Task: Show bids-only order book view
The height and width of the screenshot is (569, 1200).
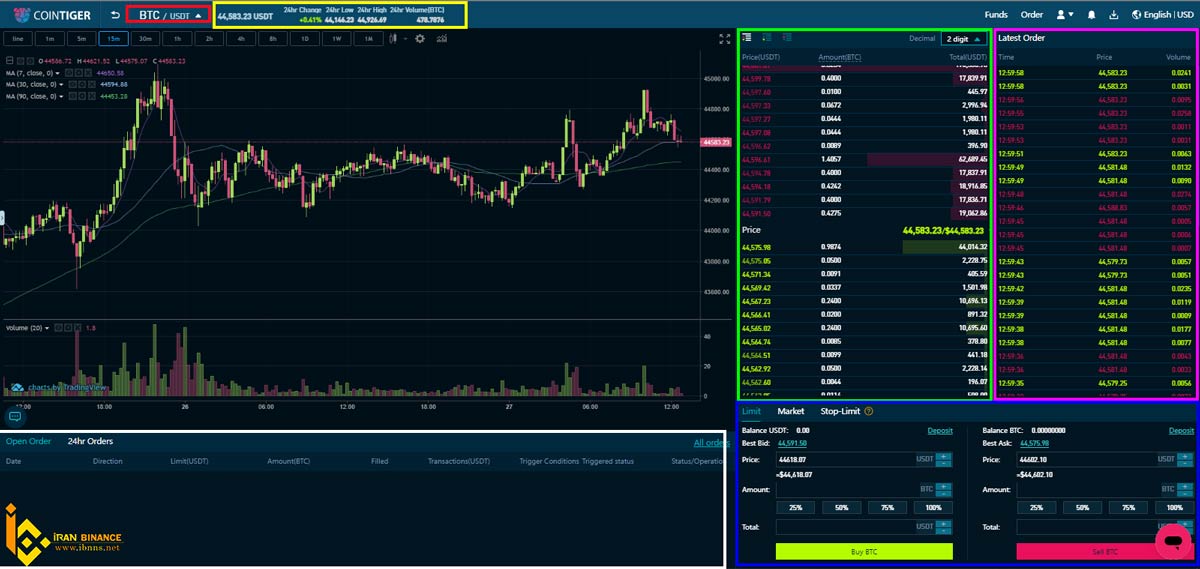Action: (x=767, y=38)
